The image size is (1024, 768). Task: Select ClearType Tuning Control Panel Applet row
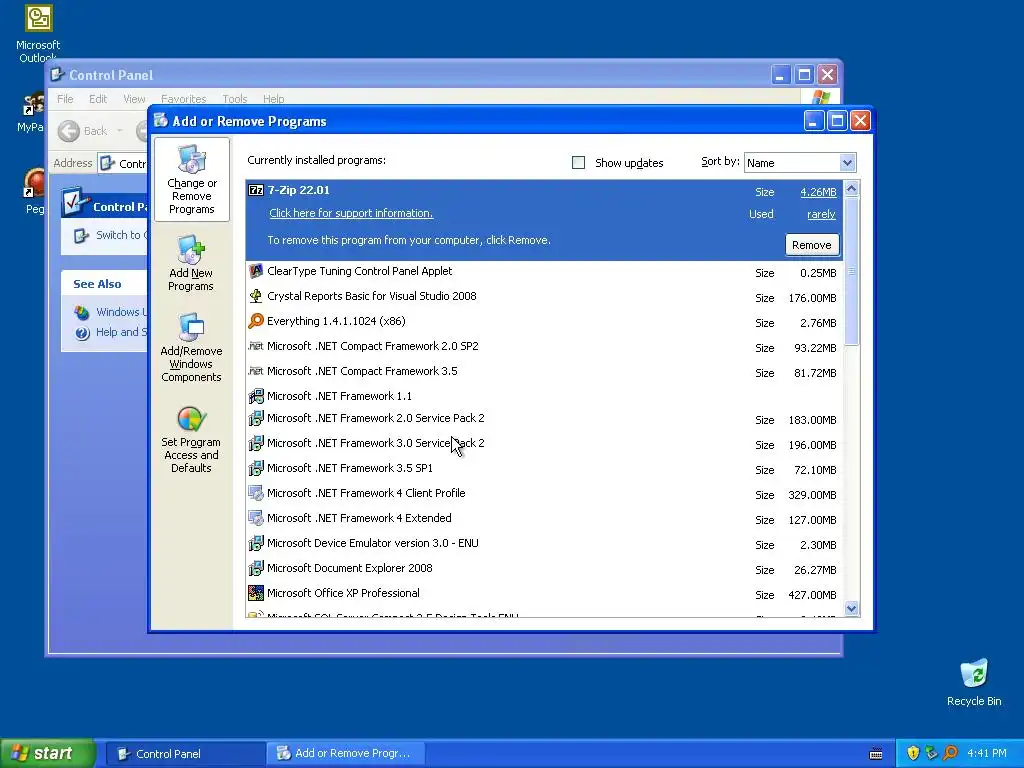tap(545, 272)
